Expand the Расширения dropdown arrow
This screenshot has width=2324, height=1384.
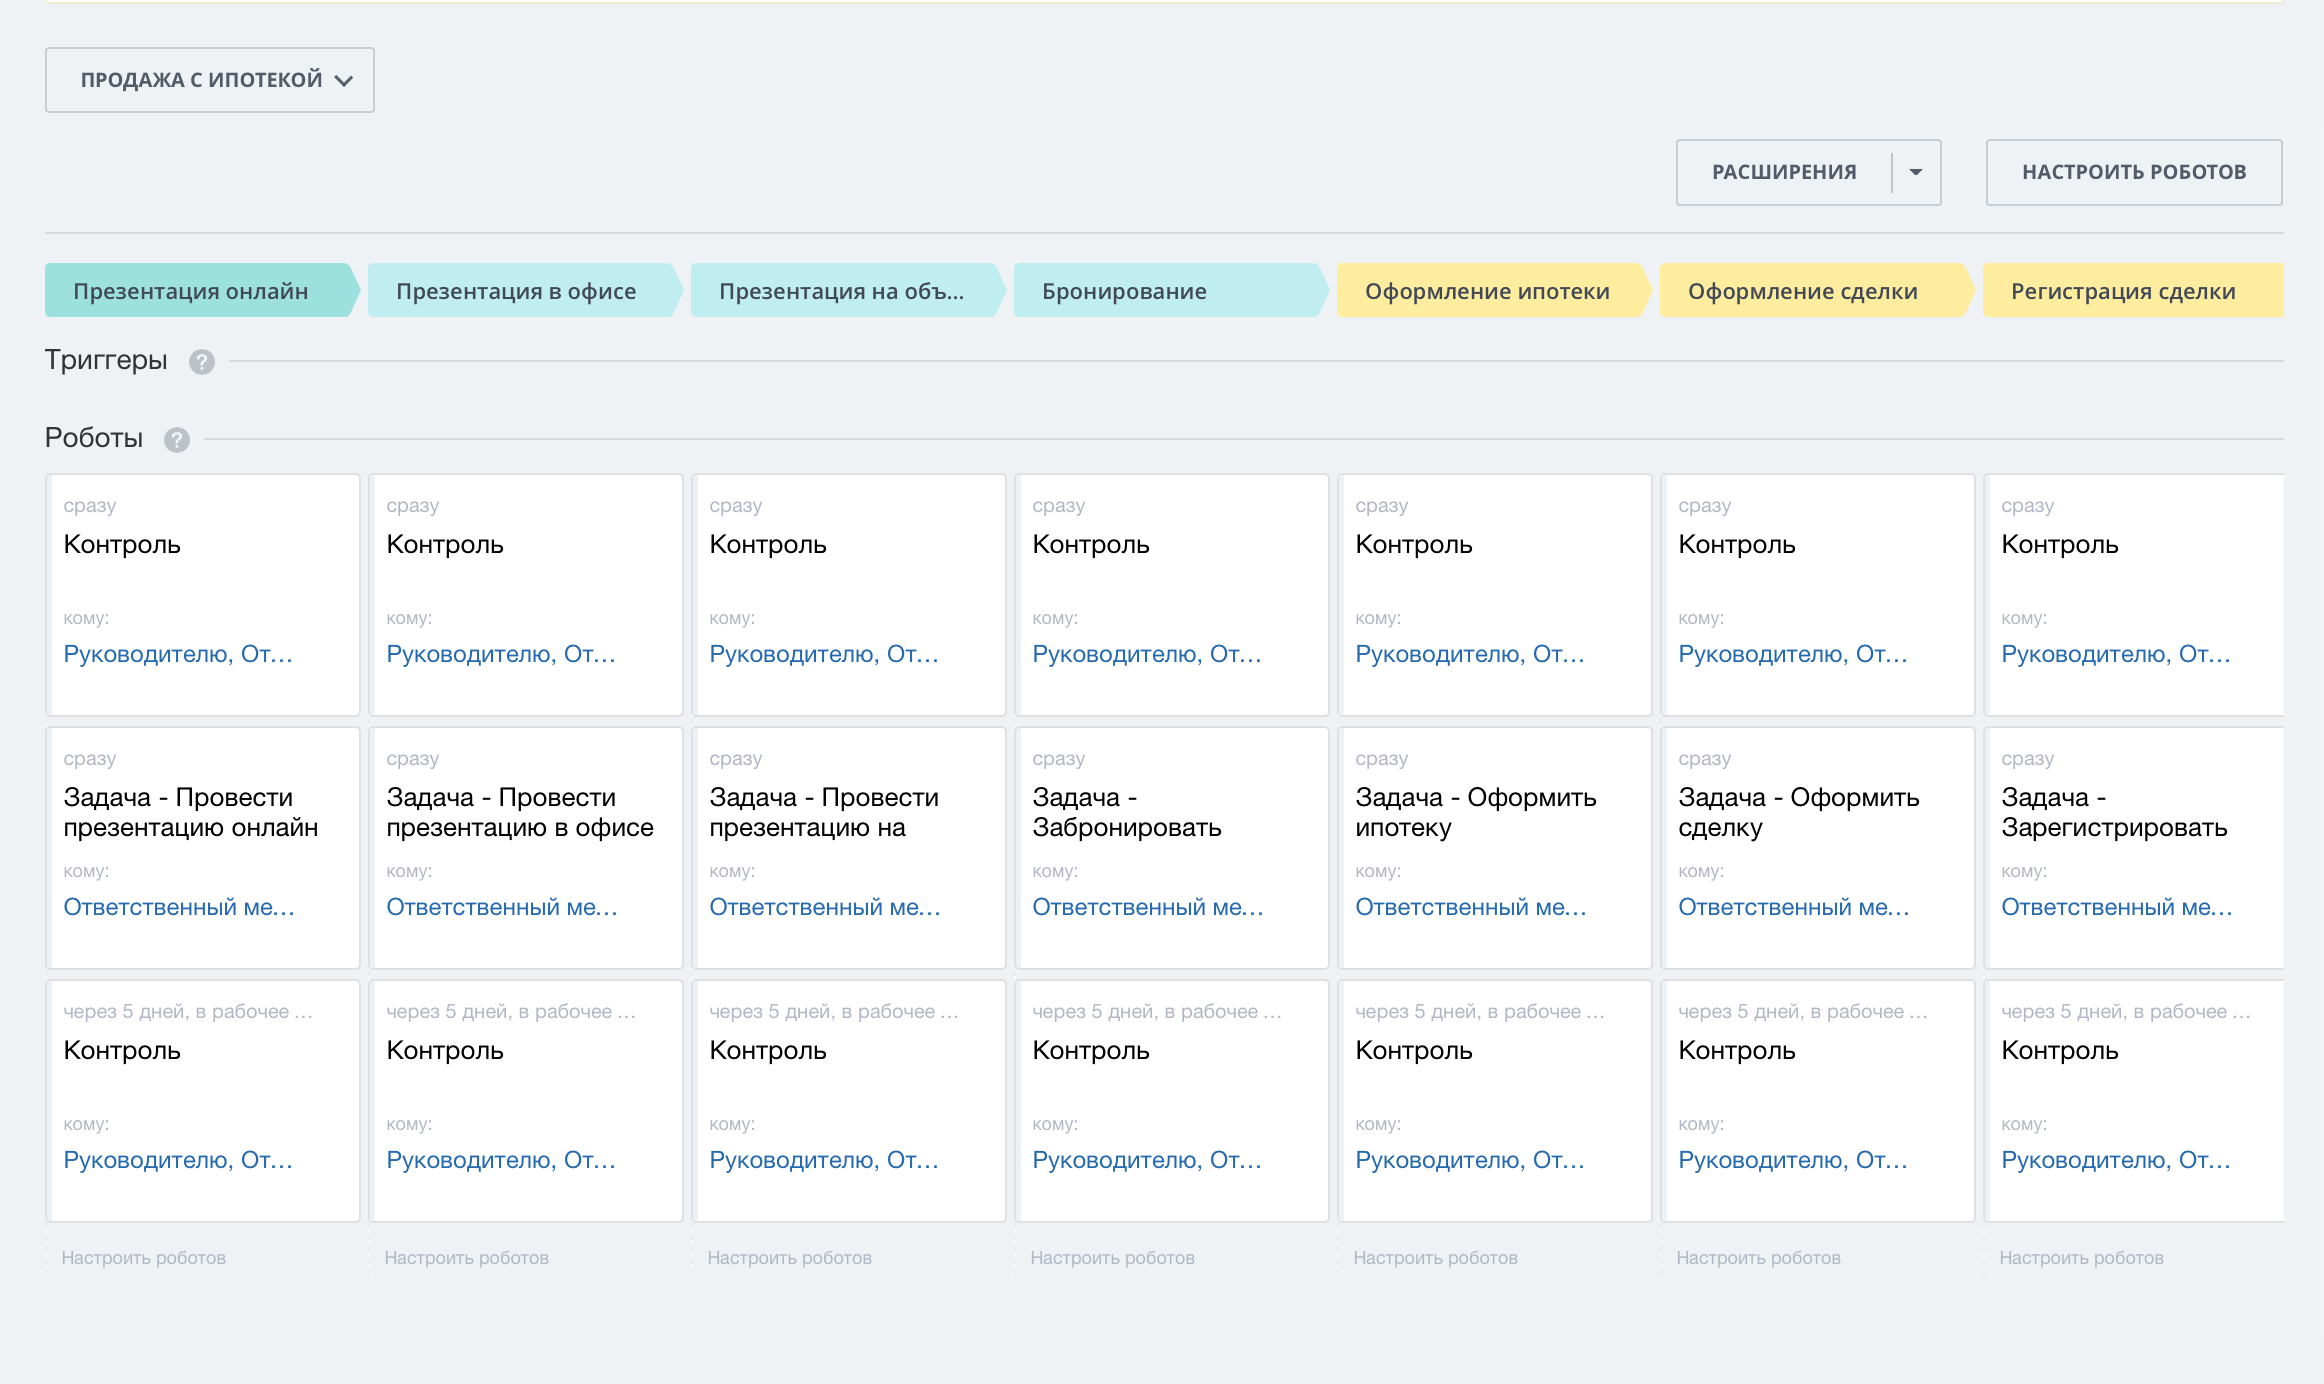pyautogui.click(x=1916, y=172)
